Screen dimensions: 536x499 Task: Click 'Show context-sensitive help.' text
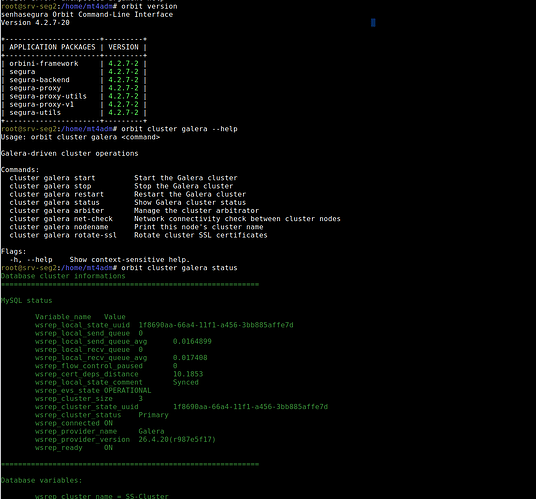tap(130, 260)
